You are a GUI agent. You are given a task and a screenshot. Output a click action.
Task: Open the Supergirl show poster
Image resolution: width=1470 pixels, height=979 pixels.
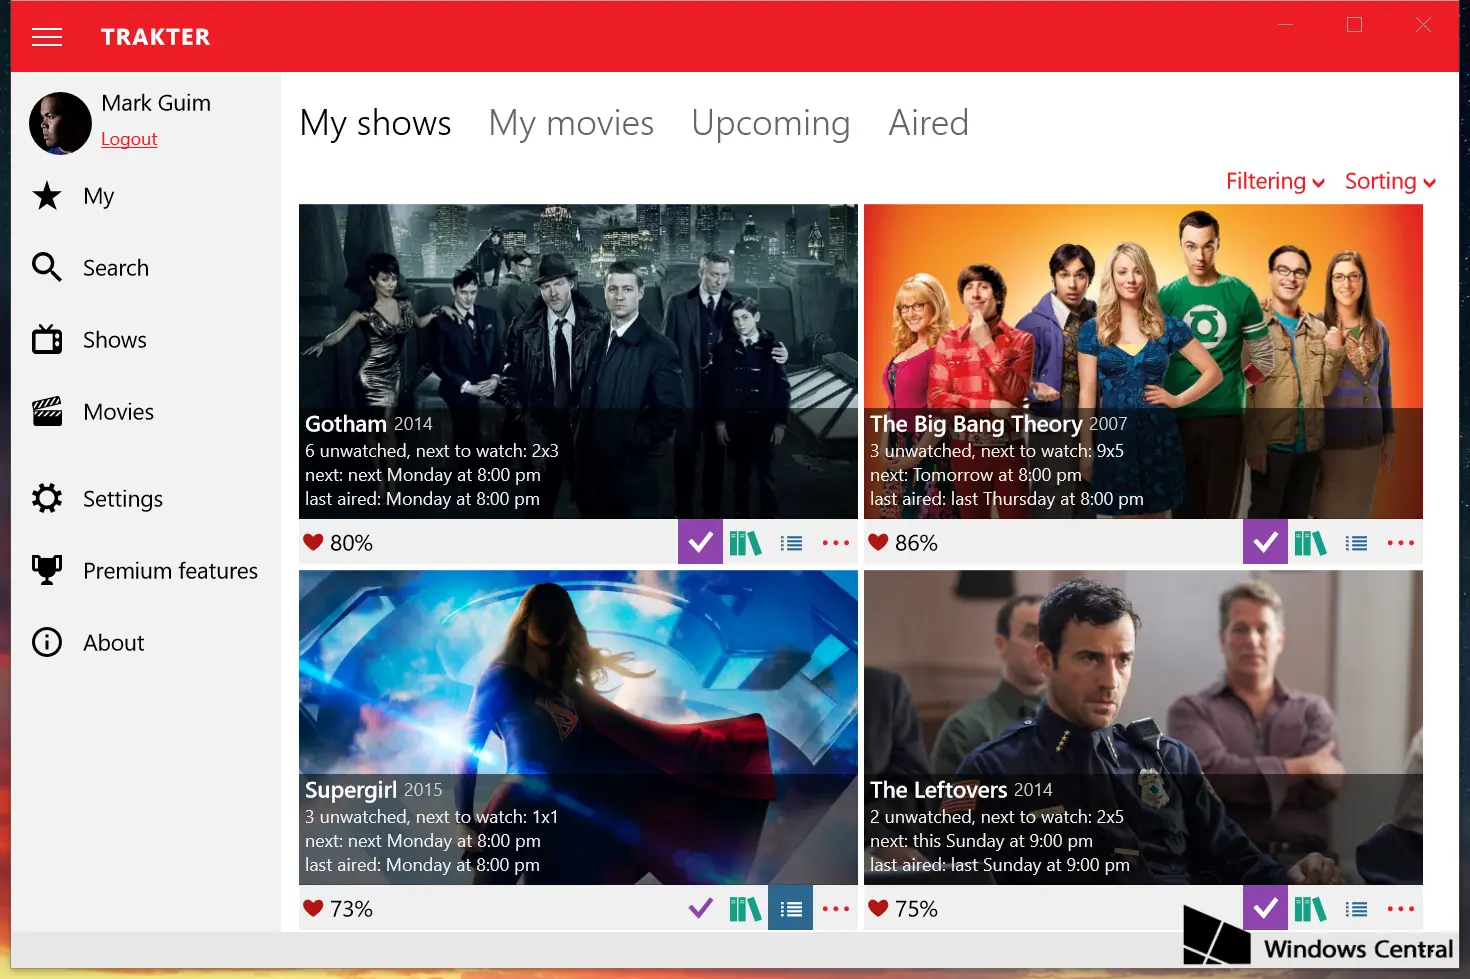point(578,727)
